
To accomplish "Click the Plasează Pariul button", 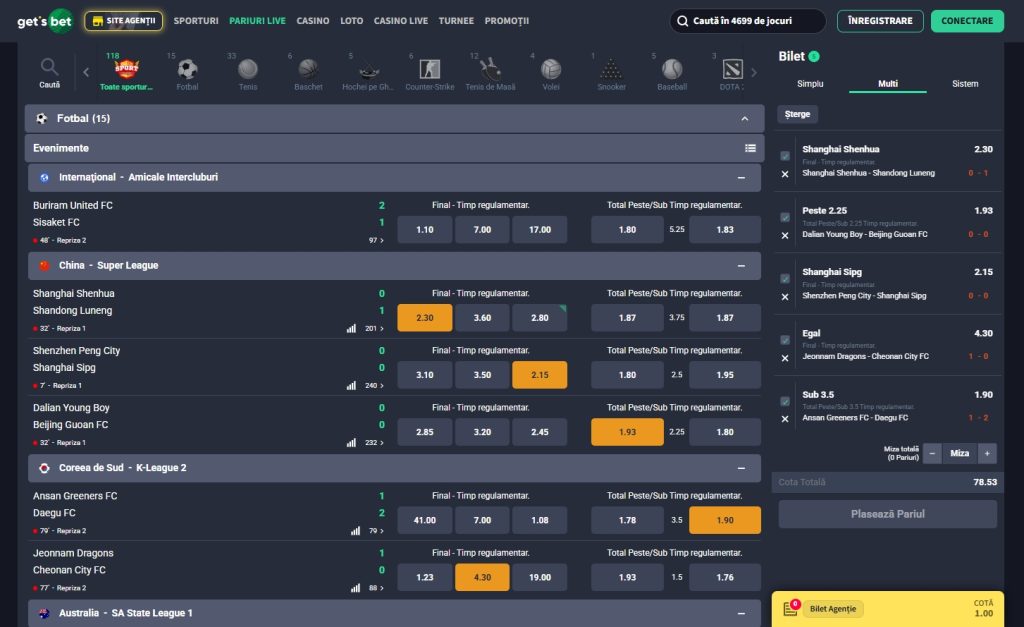I will [x=888, y=514].
